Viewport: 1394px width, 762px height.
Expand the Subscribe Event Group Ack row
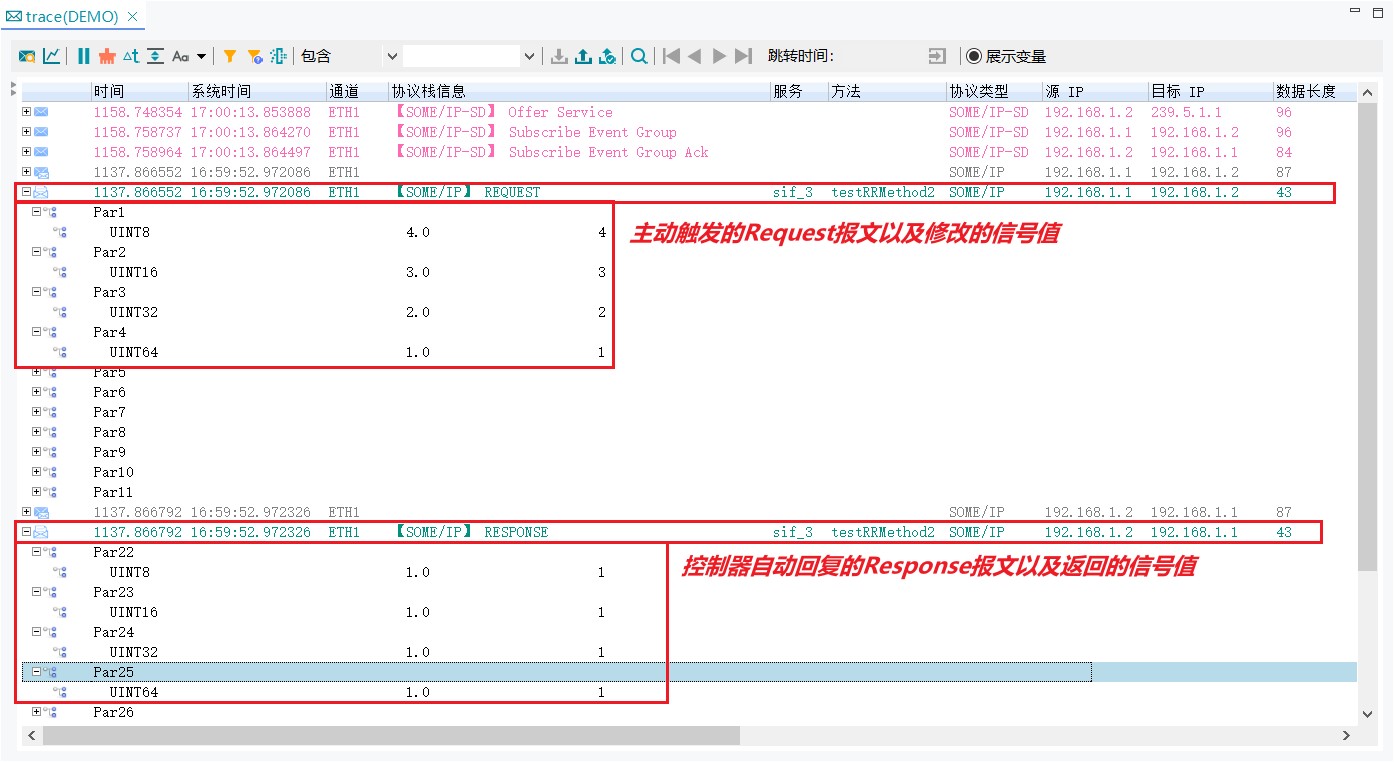[27, 152]
